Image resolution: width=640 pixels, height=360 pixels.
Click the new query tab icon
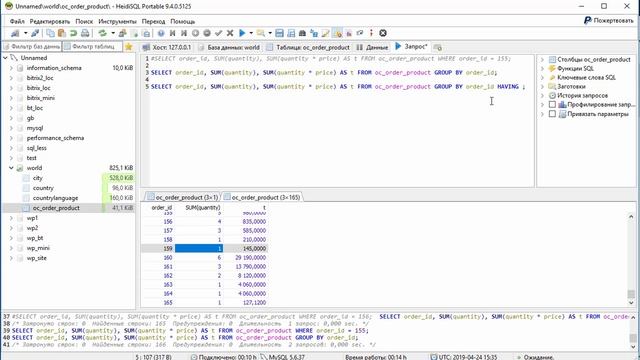(438, 48)
